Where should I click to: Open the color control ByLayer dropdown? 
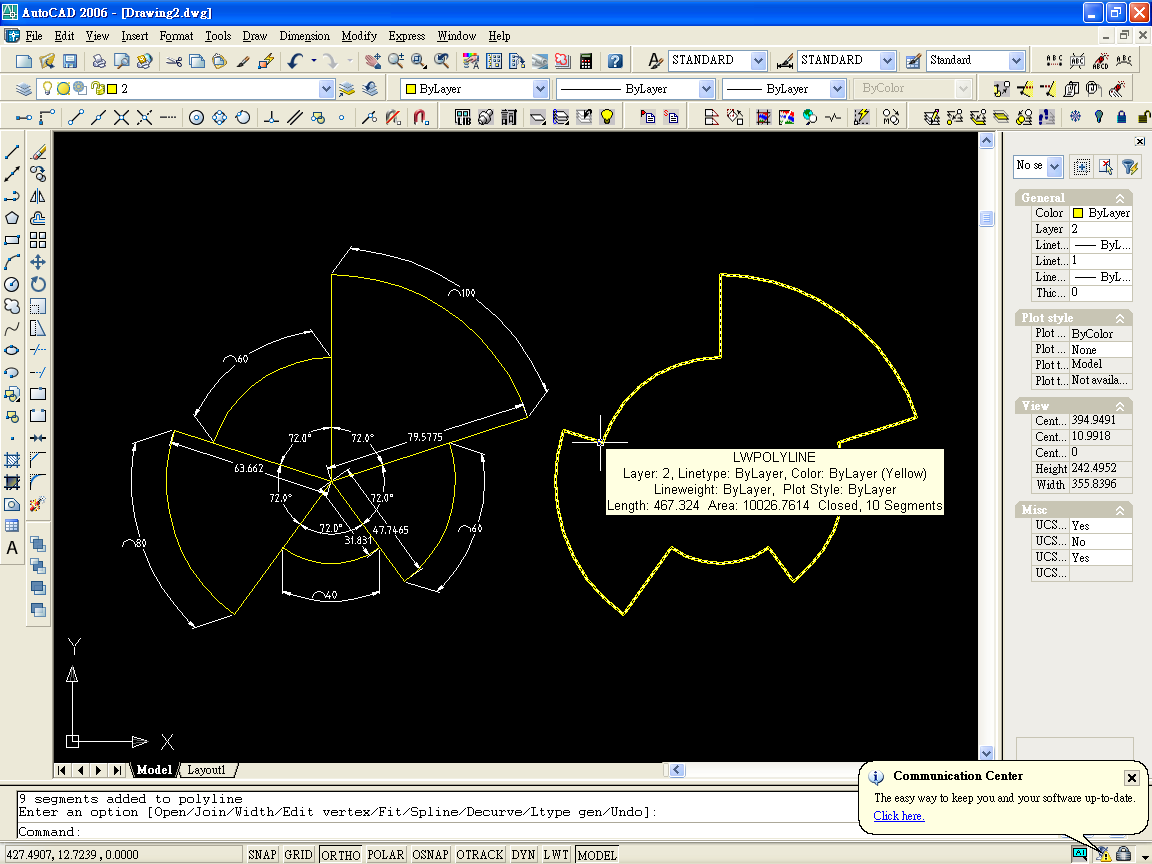[540, 89]
